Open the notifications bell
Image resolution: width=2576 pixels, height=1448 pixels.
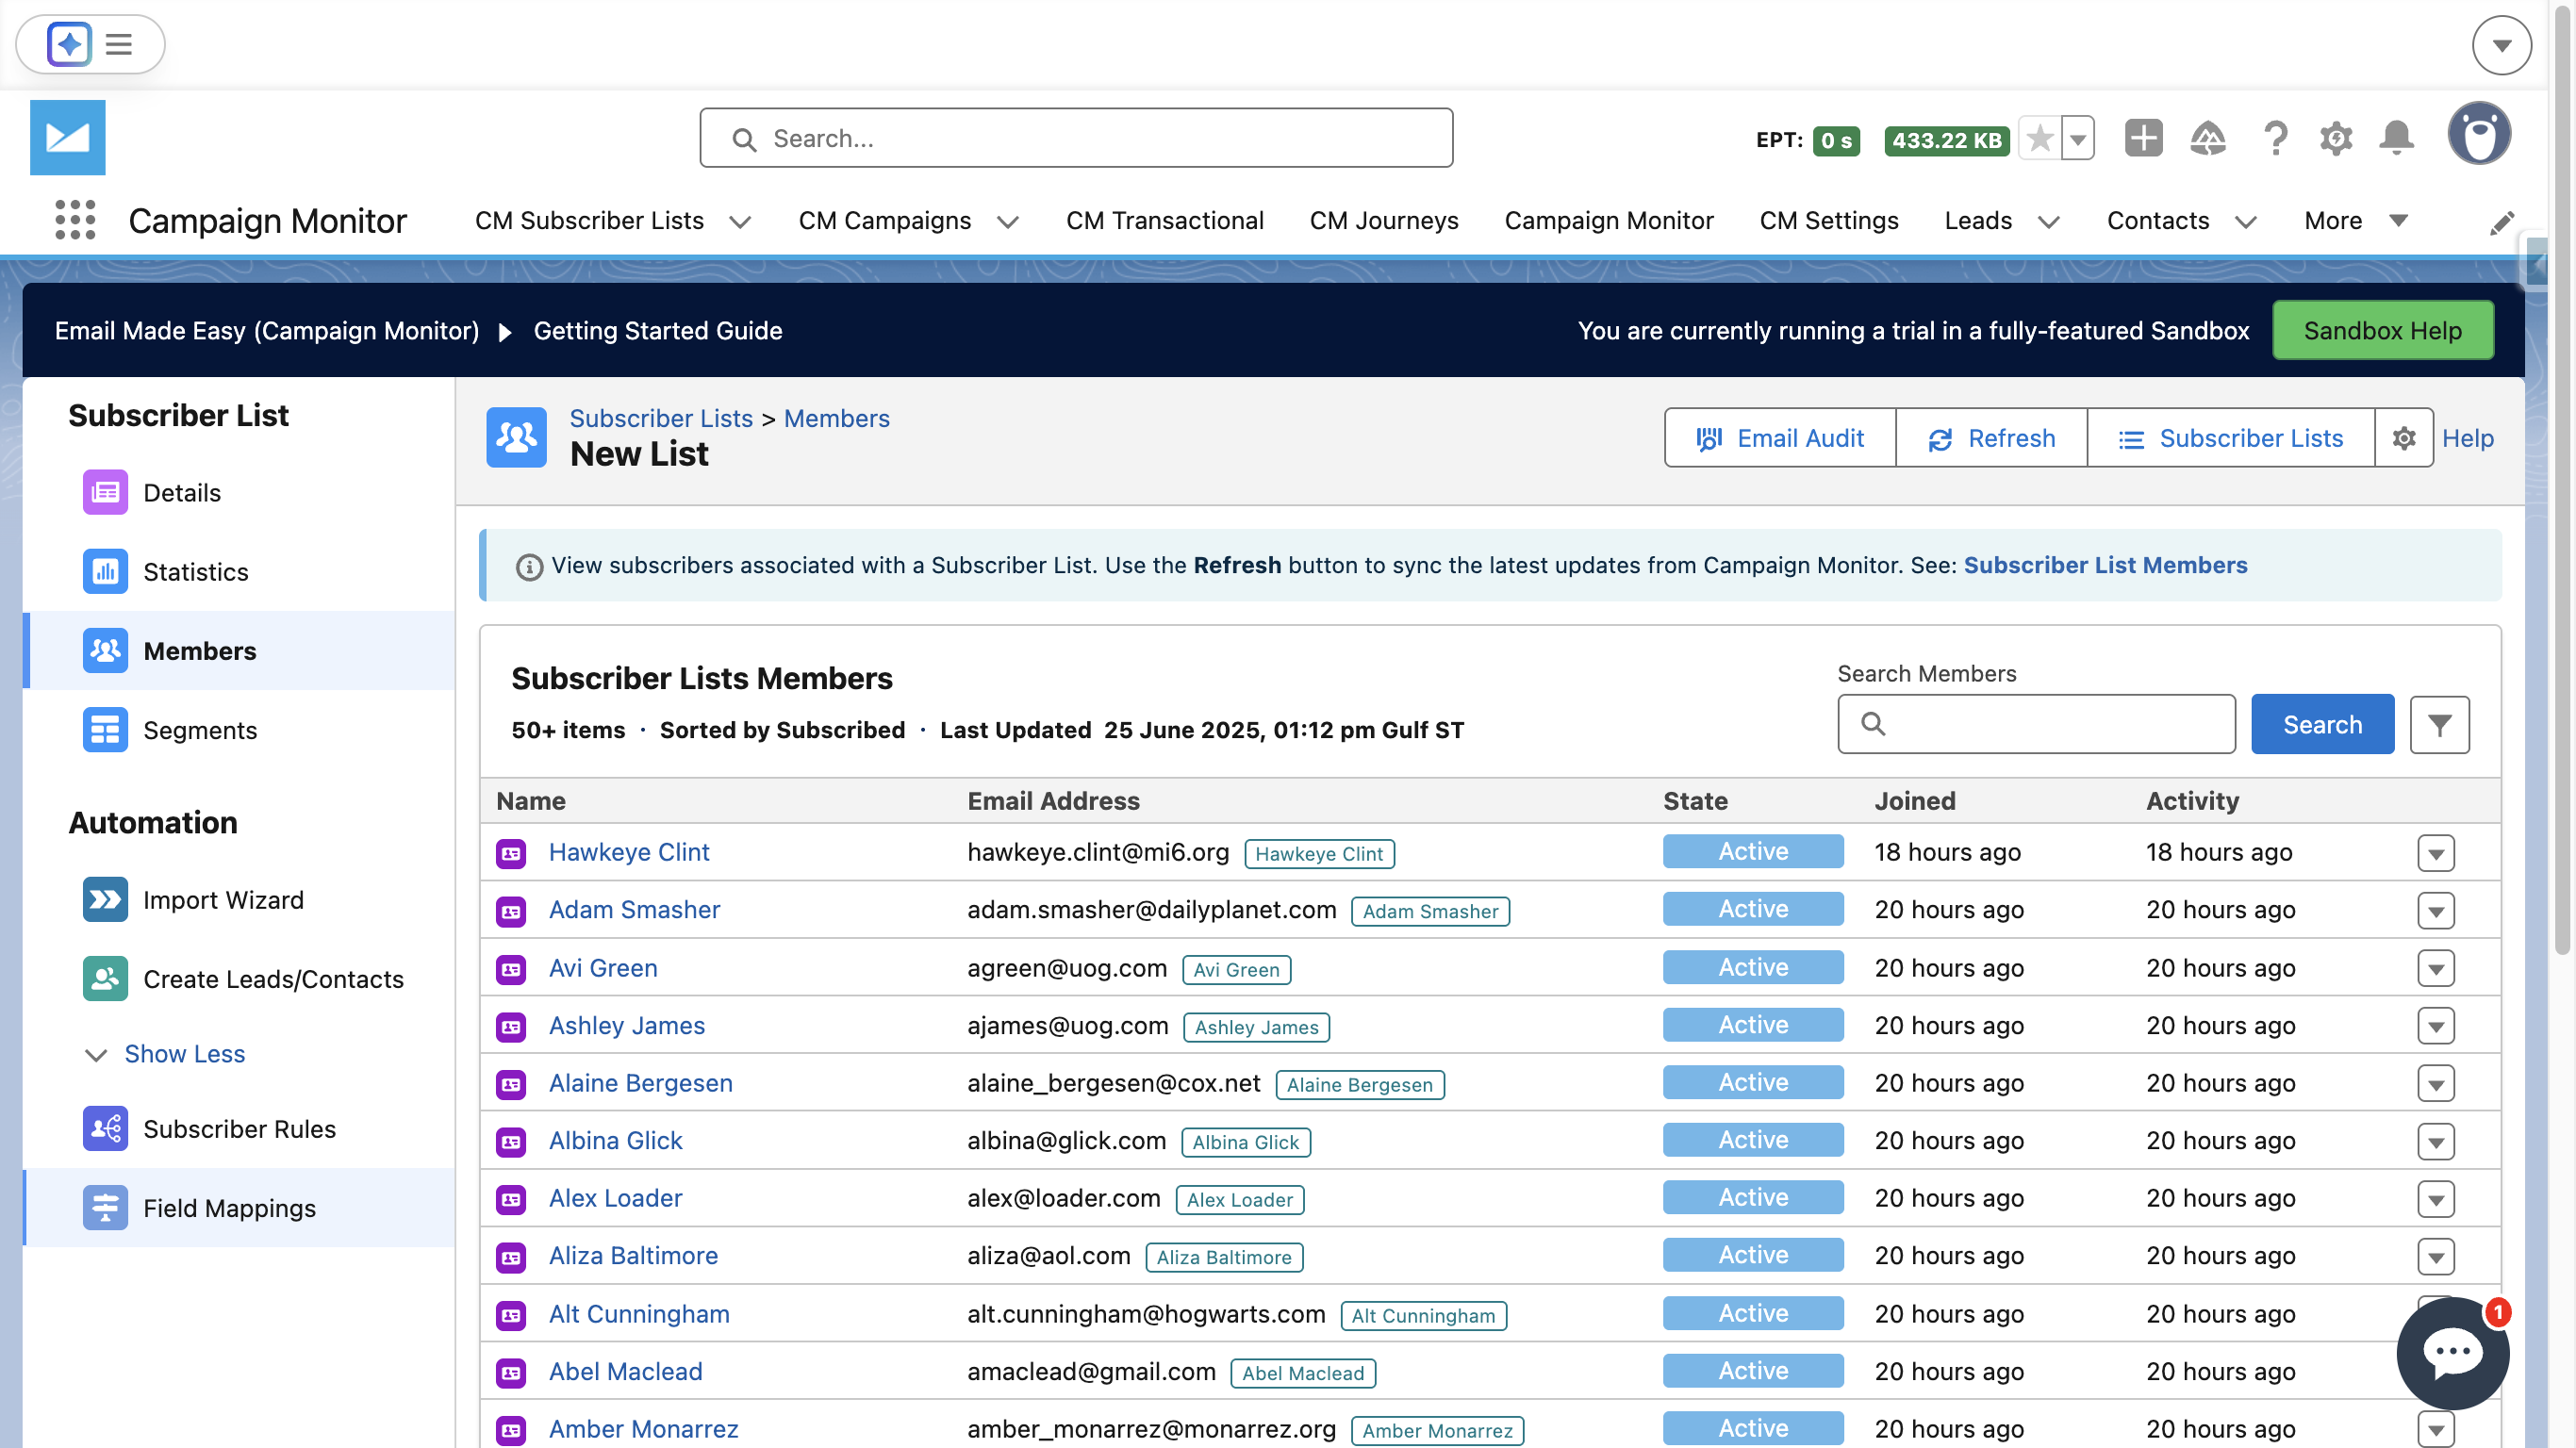click(2397, 138)
